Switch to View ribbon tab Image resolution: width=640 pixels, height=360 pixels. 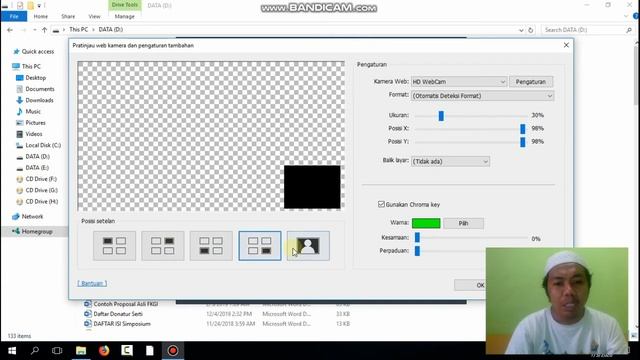(94, 16)
